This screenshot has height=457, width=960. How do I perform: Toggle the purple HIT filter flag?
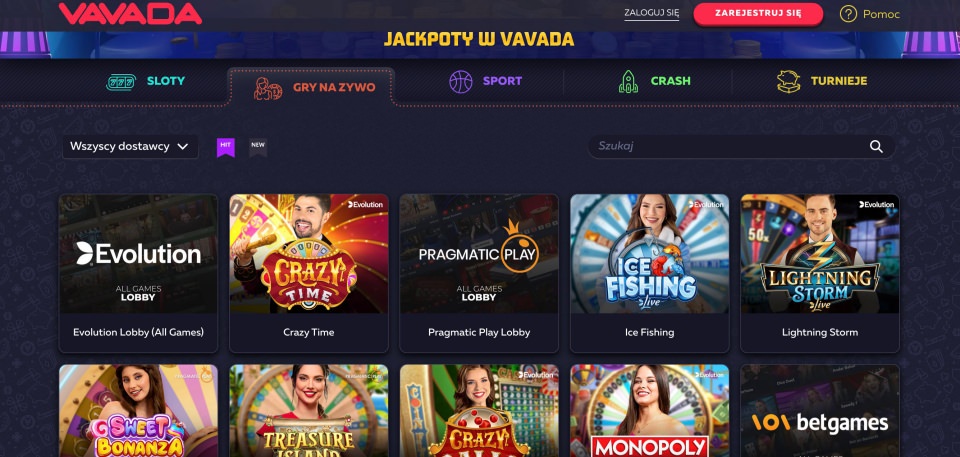tap(226, 147)
